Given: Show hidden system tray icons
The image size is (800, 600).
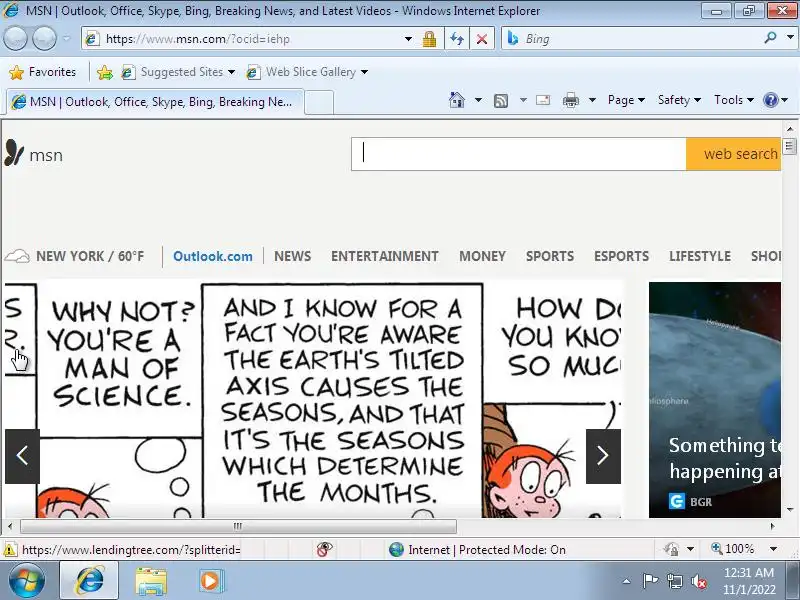Looking at the screenshot, I should pos(627,581).
